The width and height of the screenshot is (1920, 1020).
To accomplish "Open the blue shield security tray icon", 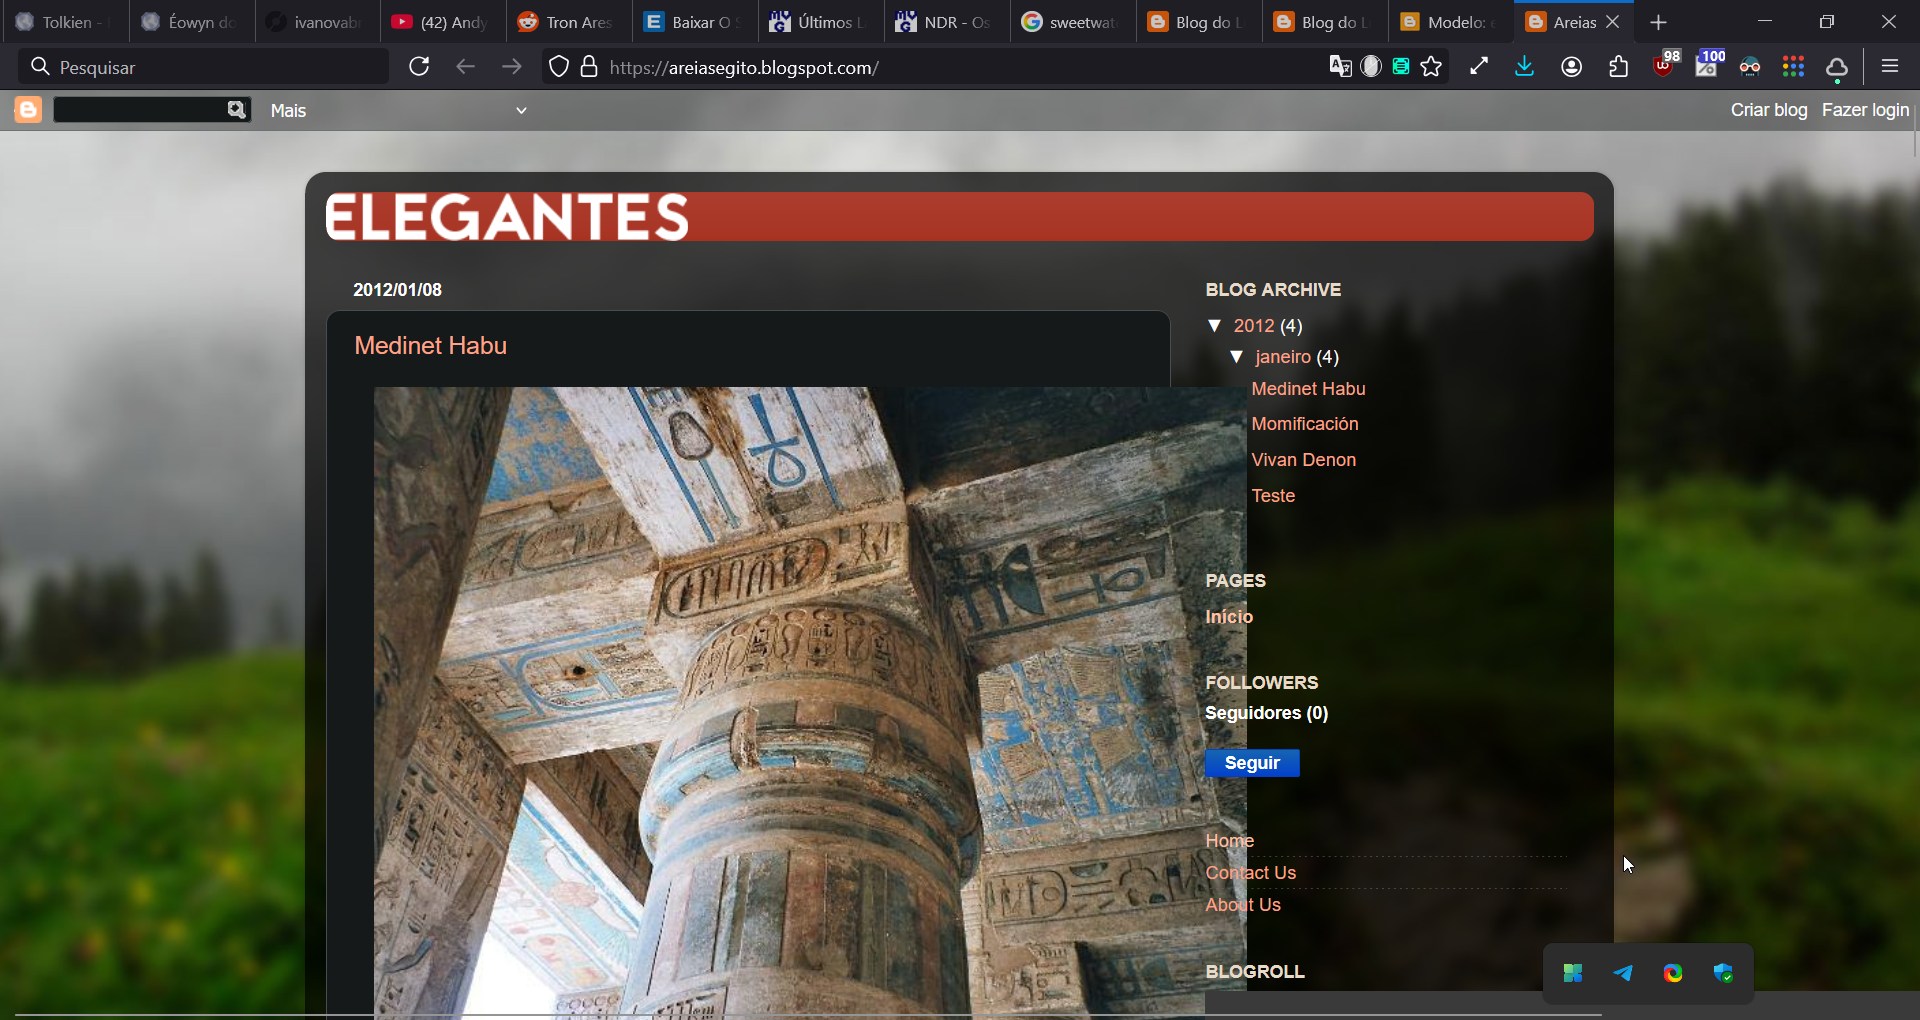I will coord(1724,973).
